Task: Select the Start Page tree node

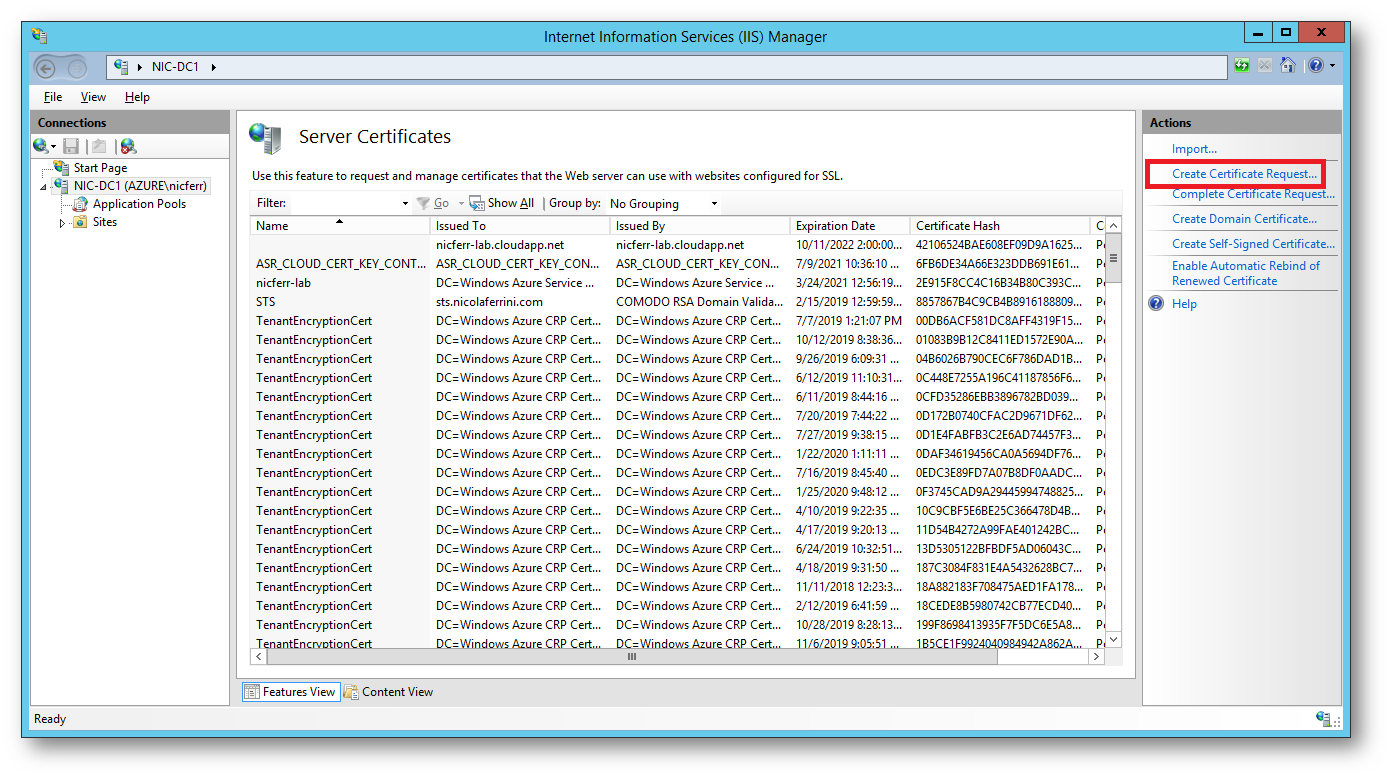Action: 100,168
